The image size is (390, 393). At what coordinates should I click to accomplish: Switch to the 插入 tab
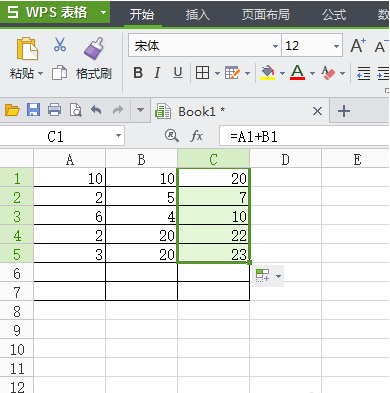[198, 15]
